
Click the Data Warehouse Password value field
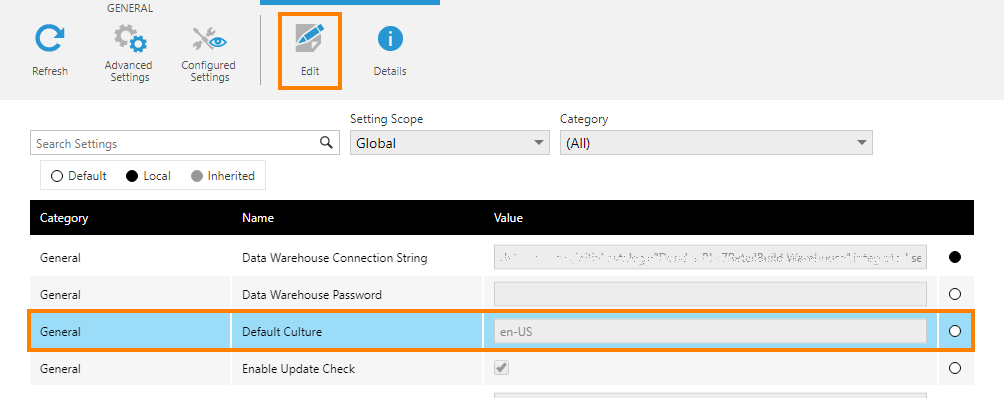[x=710, y=294]
